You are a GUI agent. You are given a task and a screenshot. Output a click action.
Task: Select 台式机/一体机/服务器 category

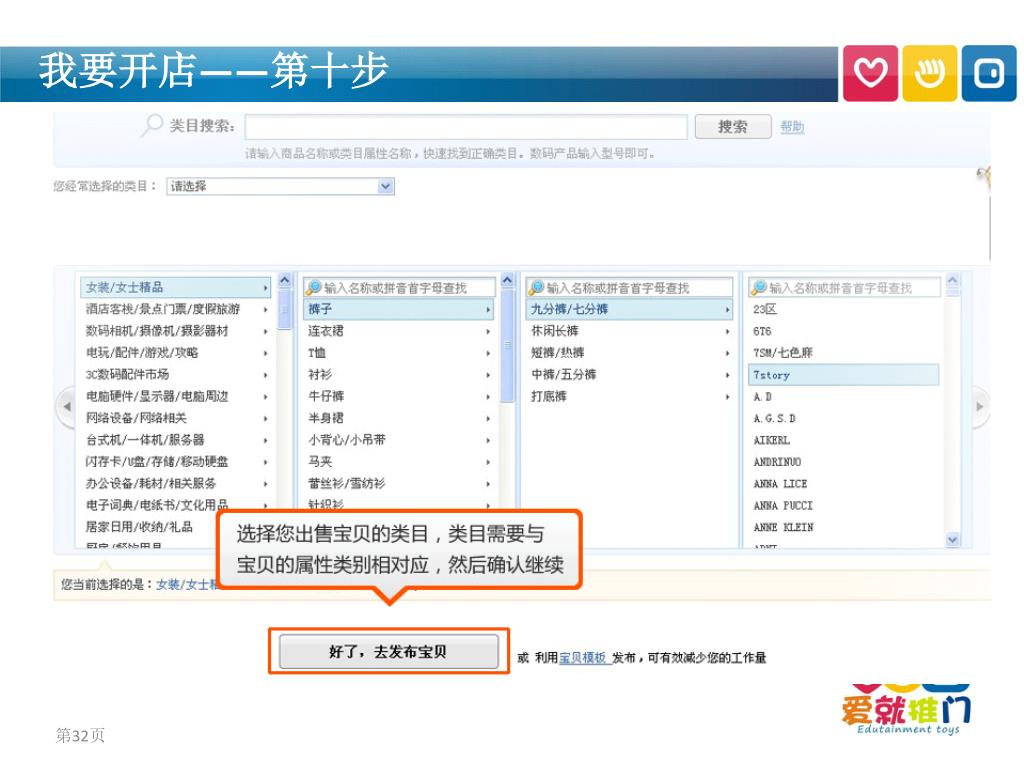(x=145, y=440)
